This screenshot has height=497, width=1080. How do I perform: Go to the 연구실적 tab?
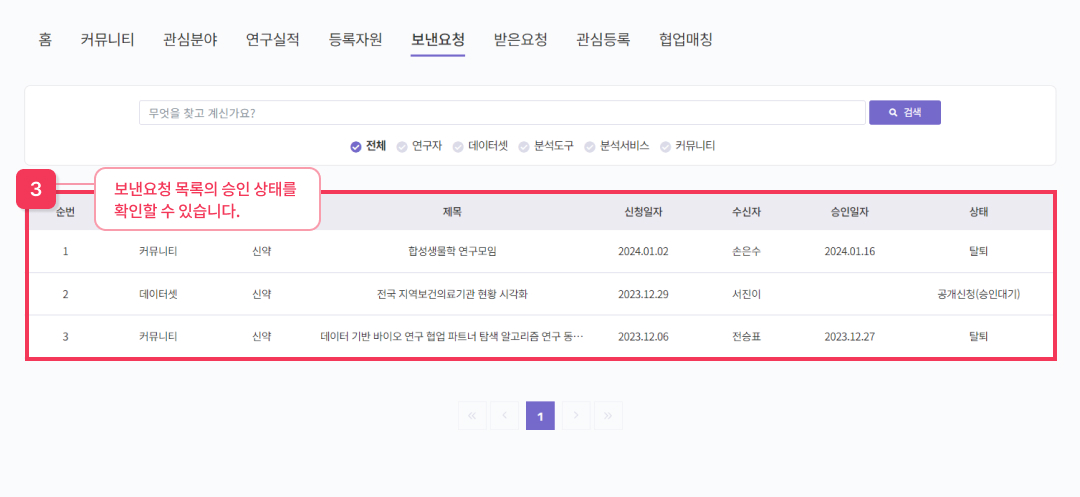pyautogui.click(x=273, y=39)
